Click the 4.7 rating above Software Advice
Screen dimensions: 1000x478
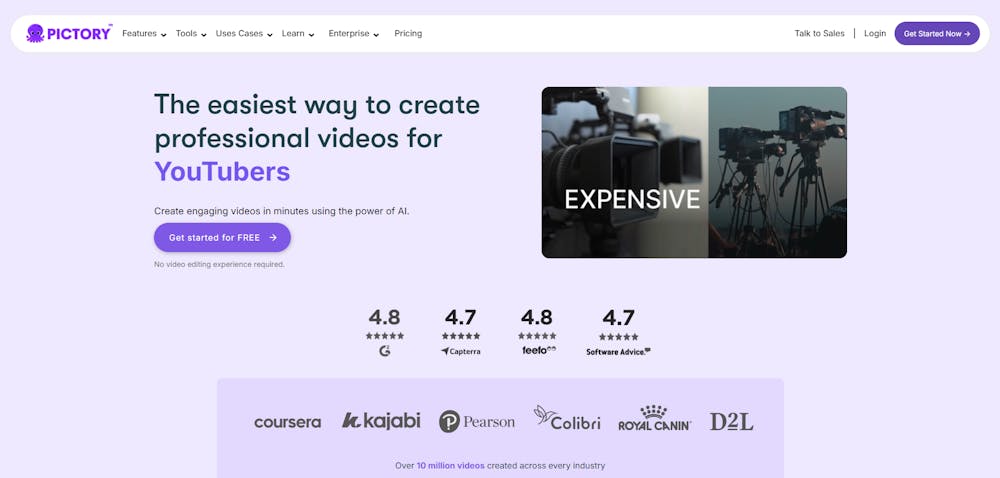618,317
